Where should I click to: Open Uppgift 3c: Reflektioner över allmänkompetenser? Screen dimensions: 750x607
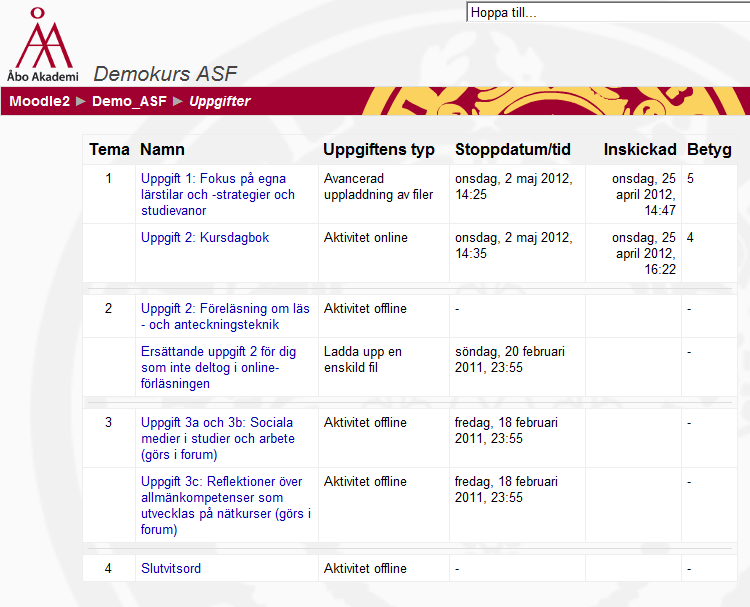[226, 505]
